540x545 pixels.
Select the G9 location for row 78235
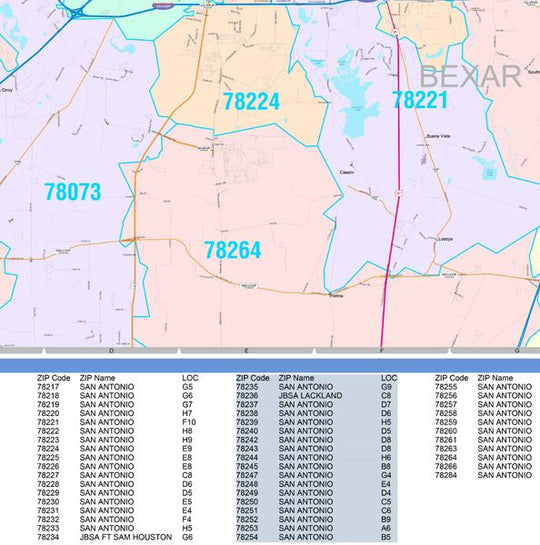tap(386, 387)
